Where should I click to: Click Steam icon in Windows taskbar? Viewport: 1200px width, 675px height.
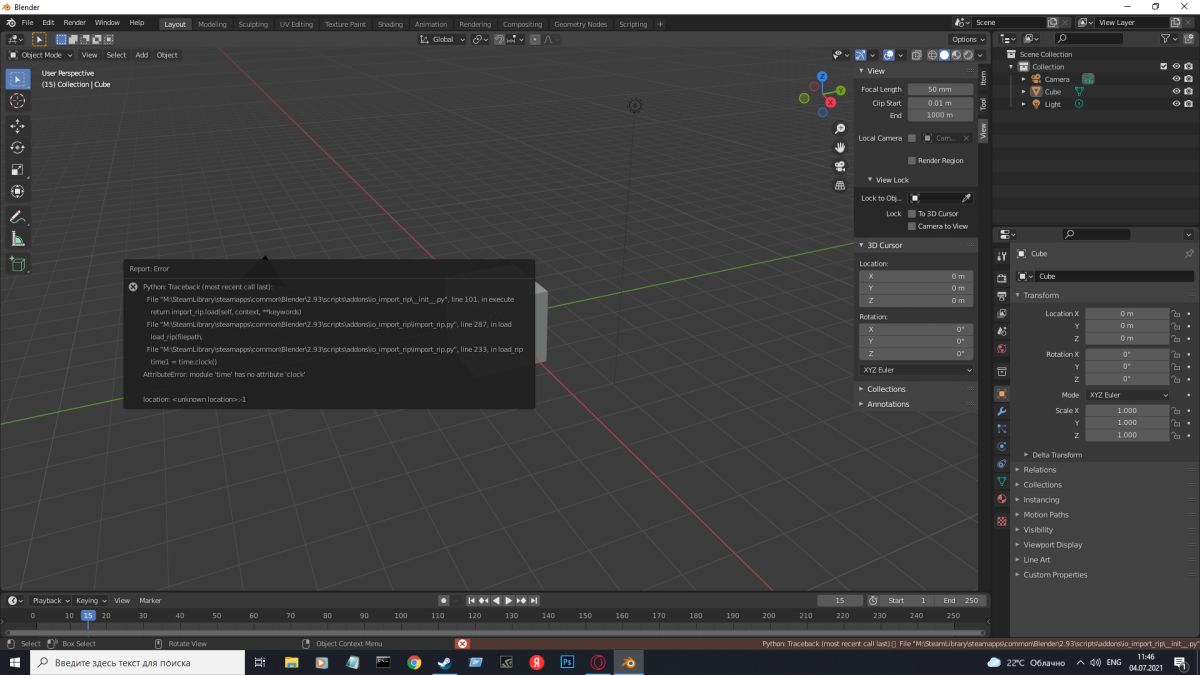(445, 662)
